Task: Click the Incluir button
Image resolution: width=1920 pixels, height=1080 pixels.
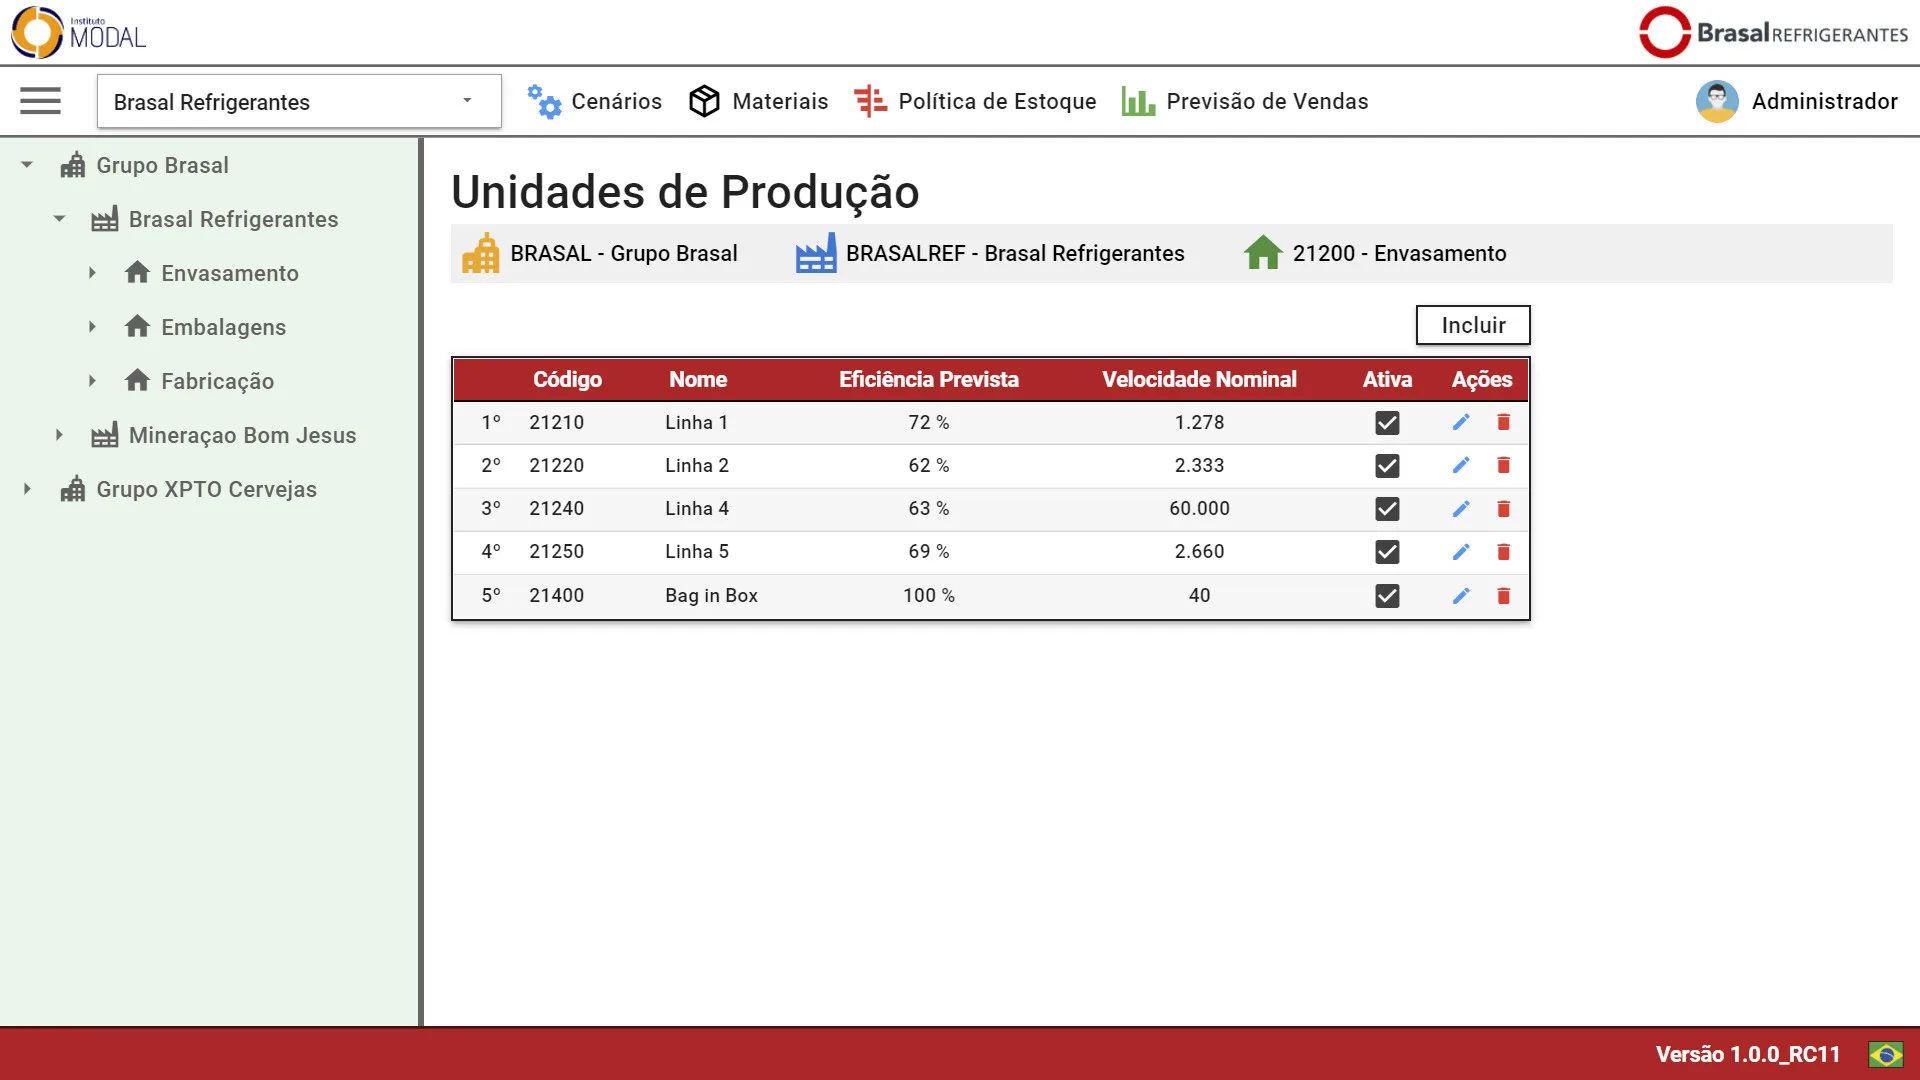Action: point(1472,325)
